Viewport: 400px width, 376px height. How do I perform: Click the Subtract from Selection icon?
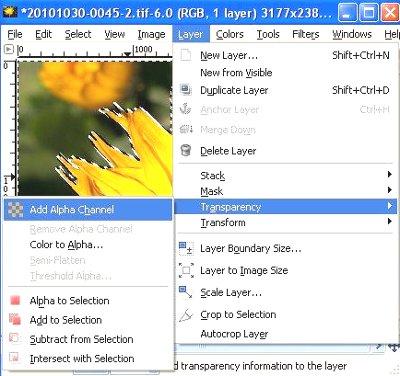pos(14,338)
